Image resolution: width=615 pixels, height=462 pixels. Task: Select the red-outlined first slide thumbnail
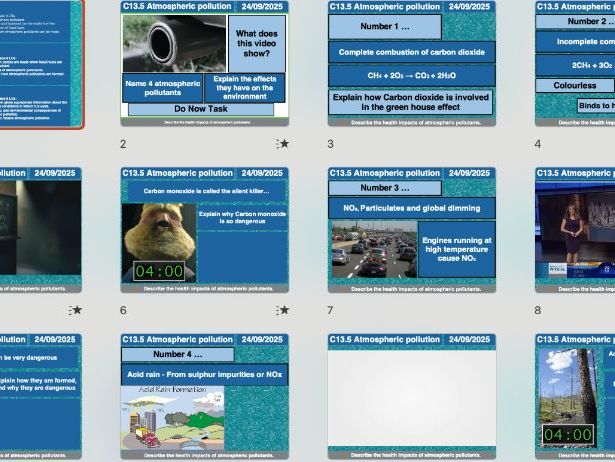click(x=41, y=64)
